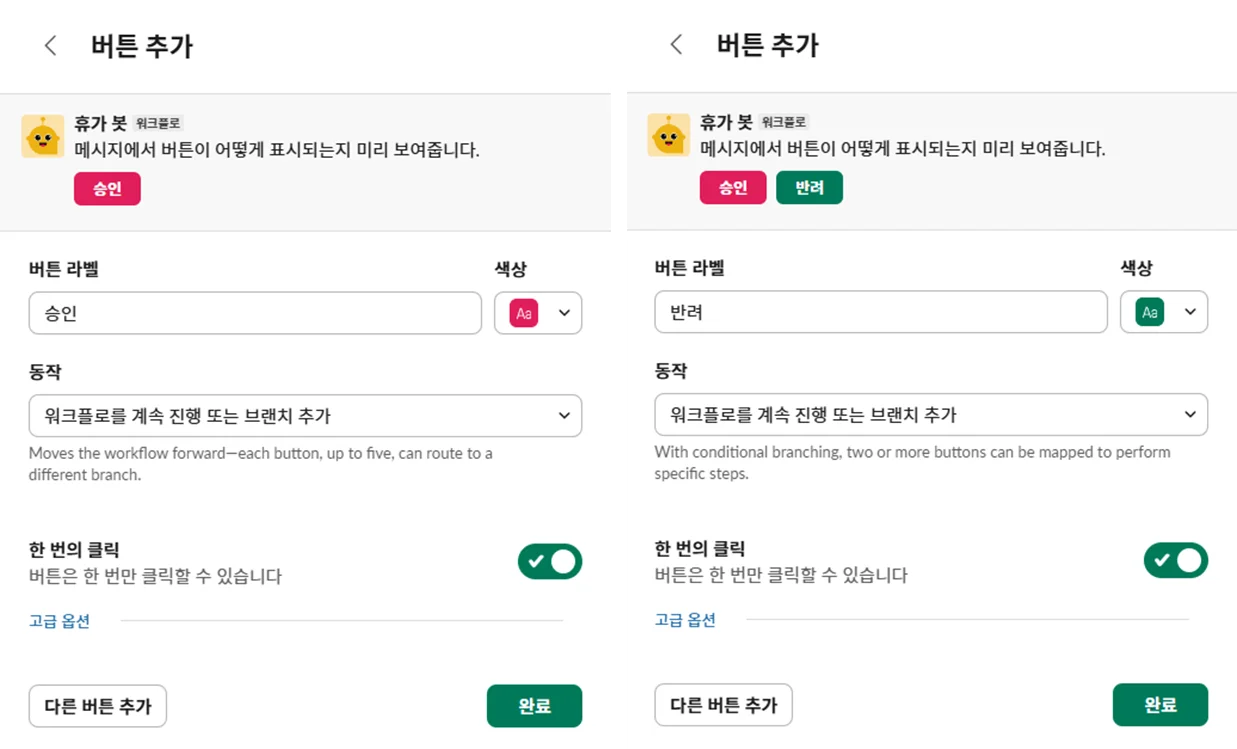Expand 고급 옵션 in right panel
The width and height of the screenshot is (1237, 749).
pyautogui.click(x=685, y=620)
